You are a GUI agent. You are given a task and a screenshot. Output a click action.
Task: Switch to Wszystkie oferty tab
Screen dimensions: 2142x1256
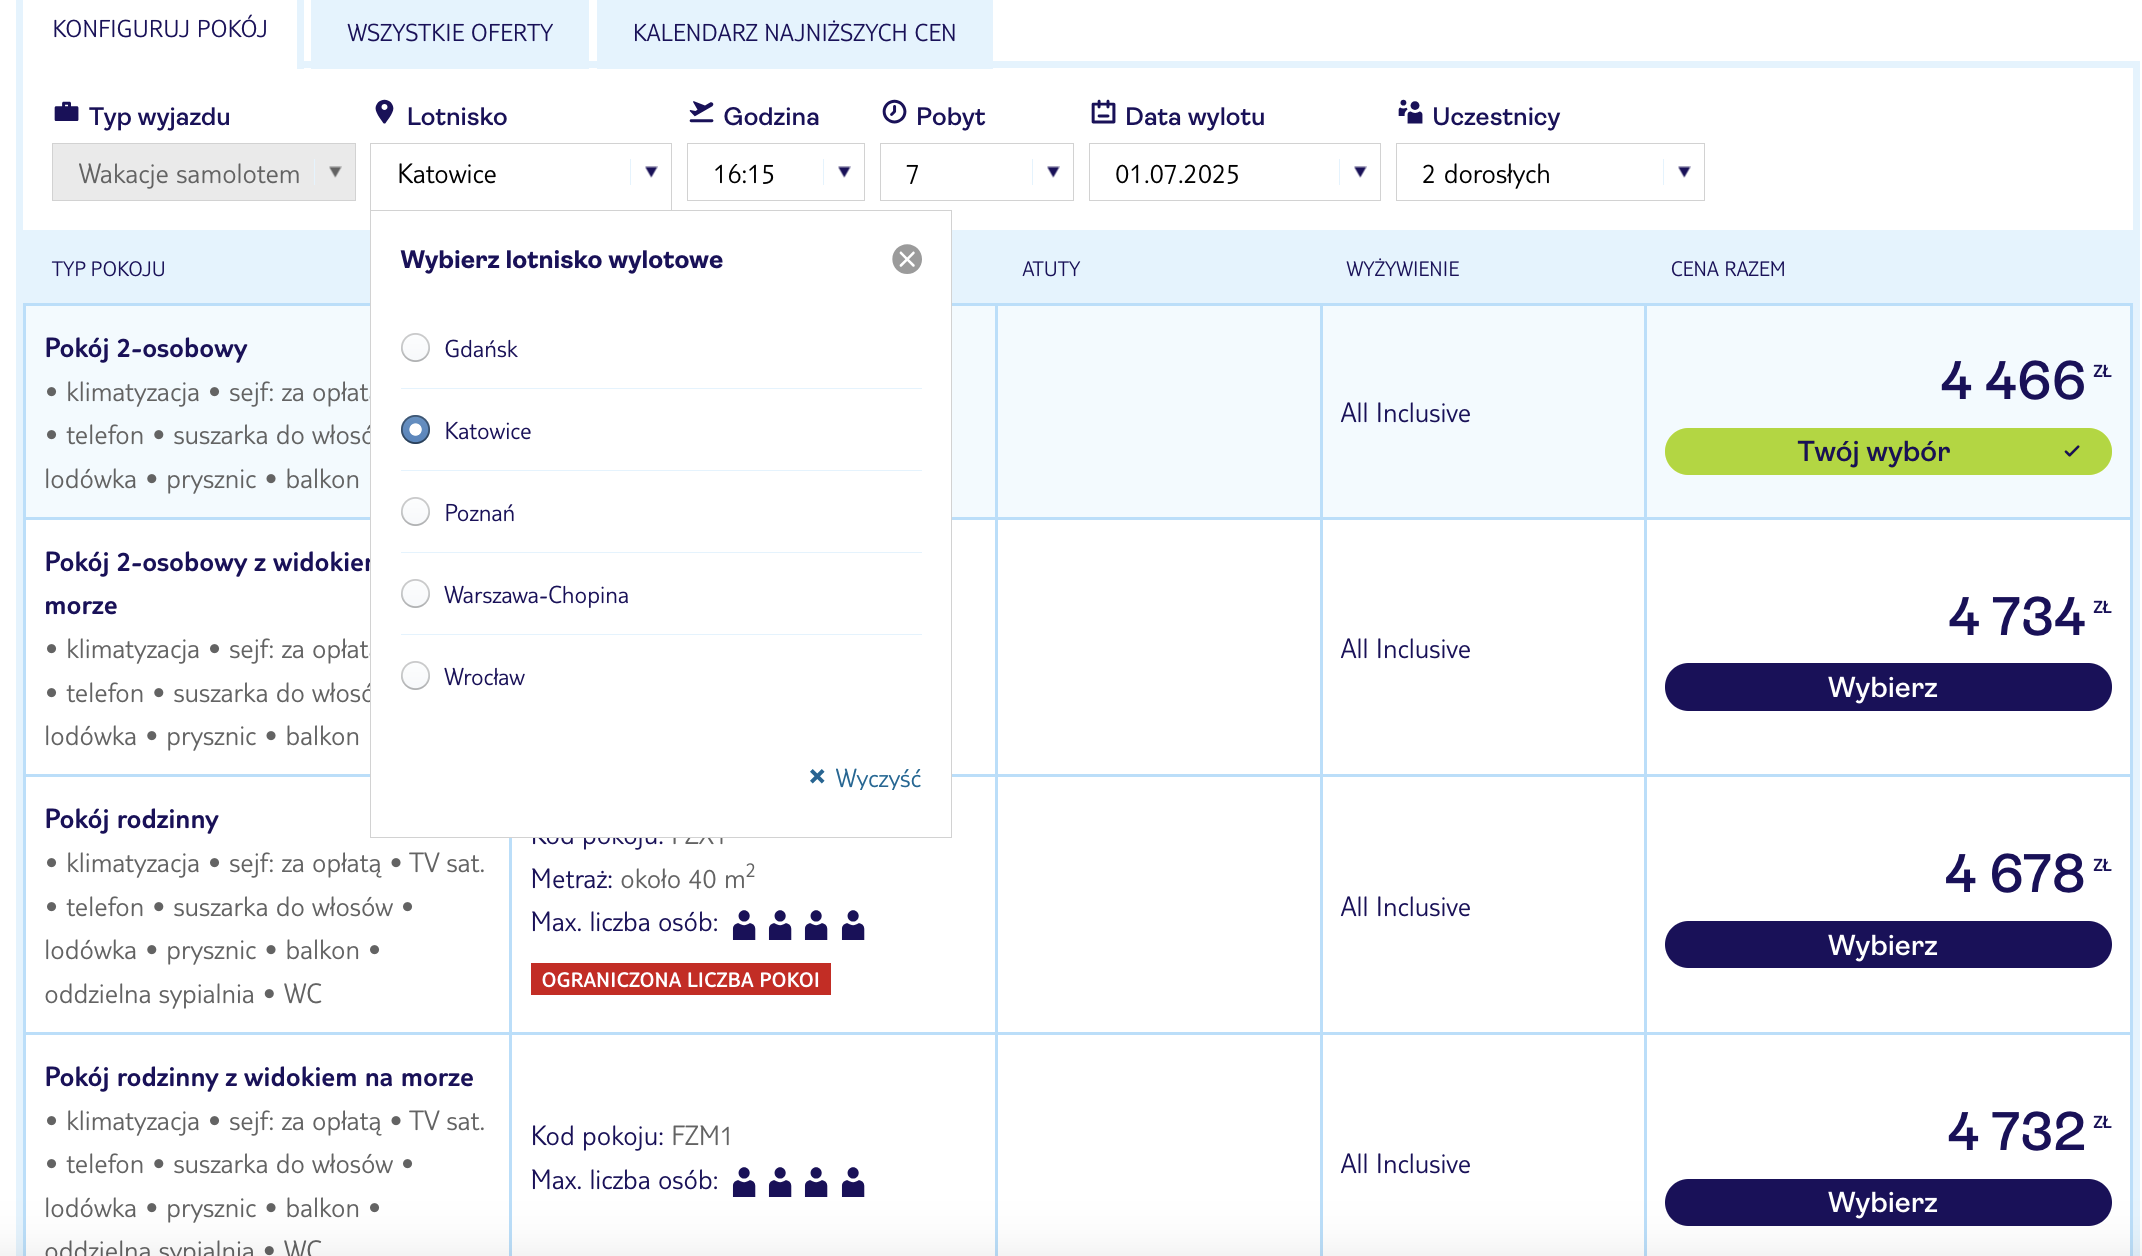click(x=450, y=33)
